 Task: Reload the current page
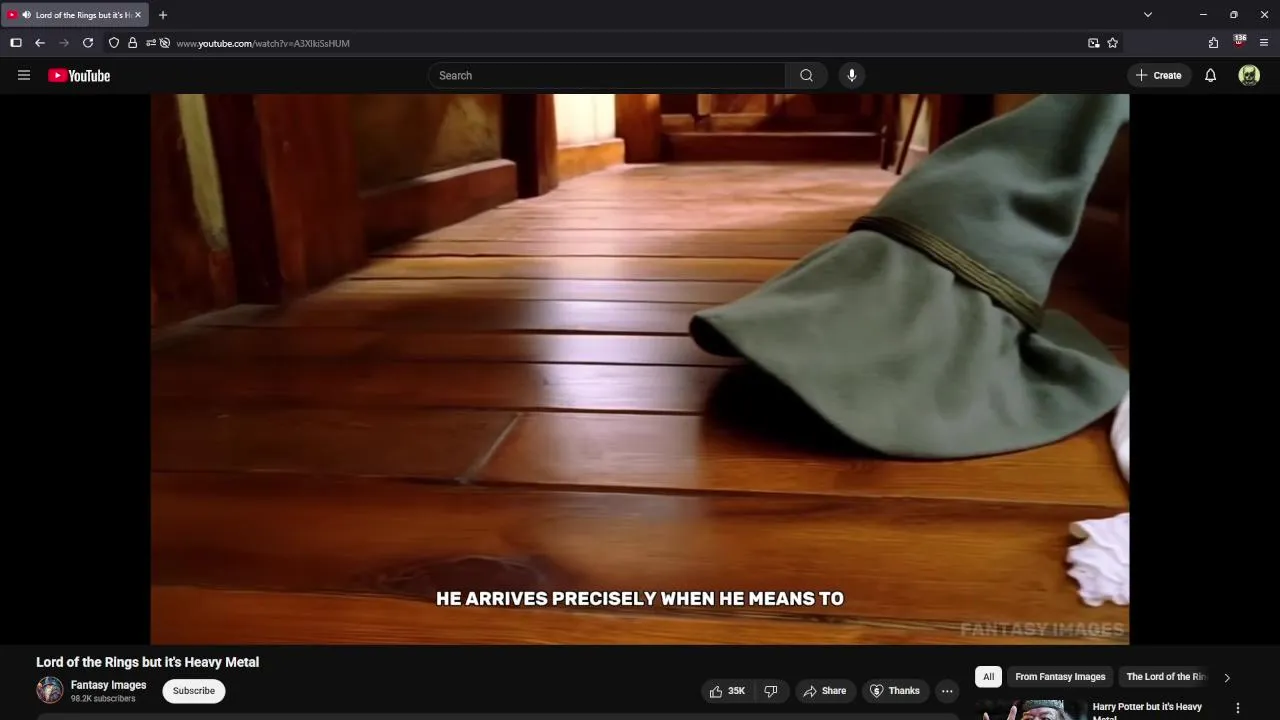(88, 43)
